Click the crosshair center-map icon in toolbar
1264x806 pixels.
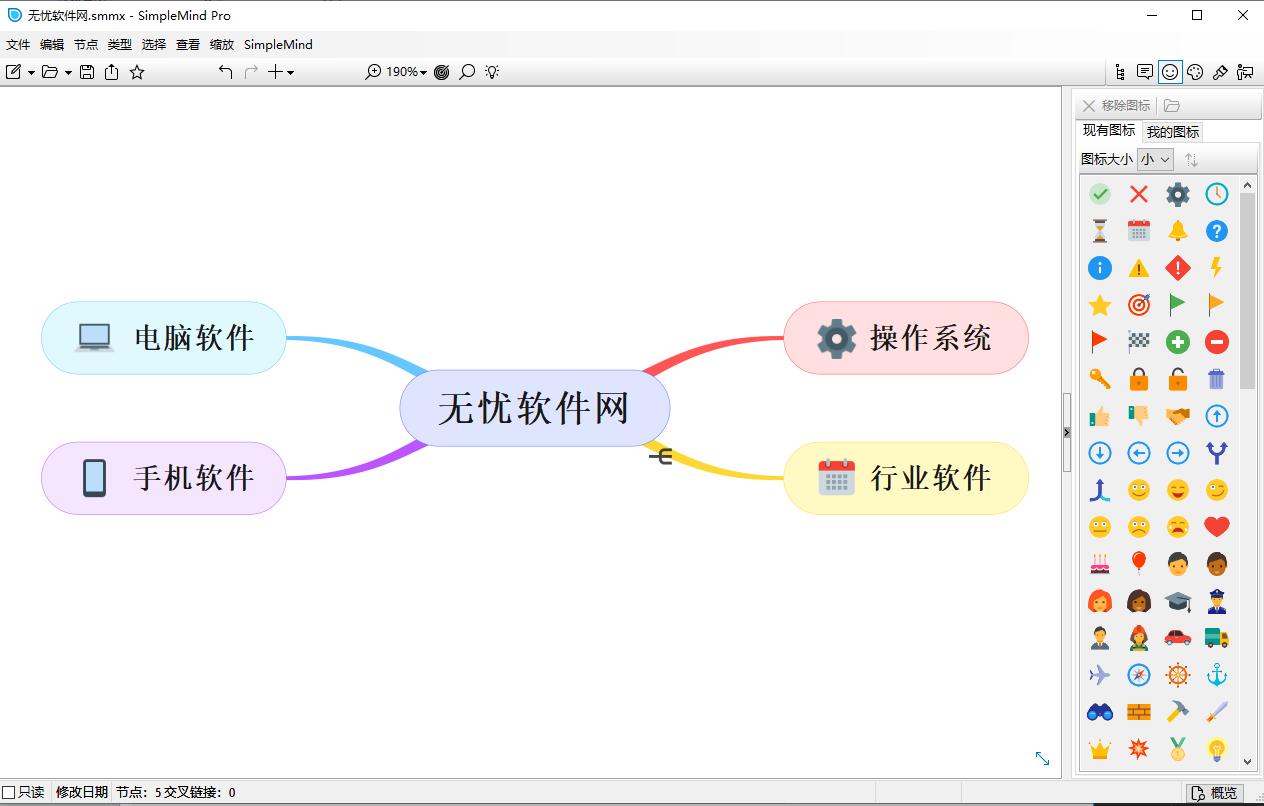pyautogui.click(x=441, y=72)
